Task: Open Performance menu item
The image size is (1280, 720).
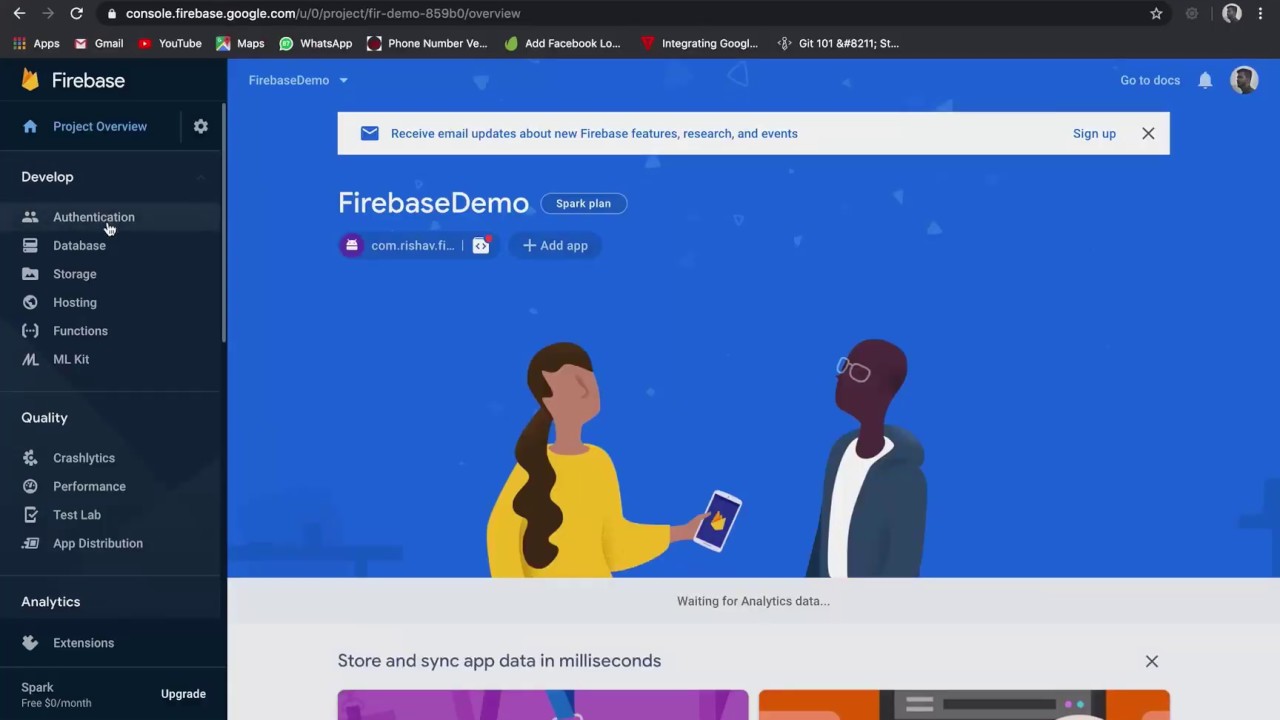Action: tap(89, 486)
